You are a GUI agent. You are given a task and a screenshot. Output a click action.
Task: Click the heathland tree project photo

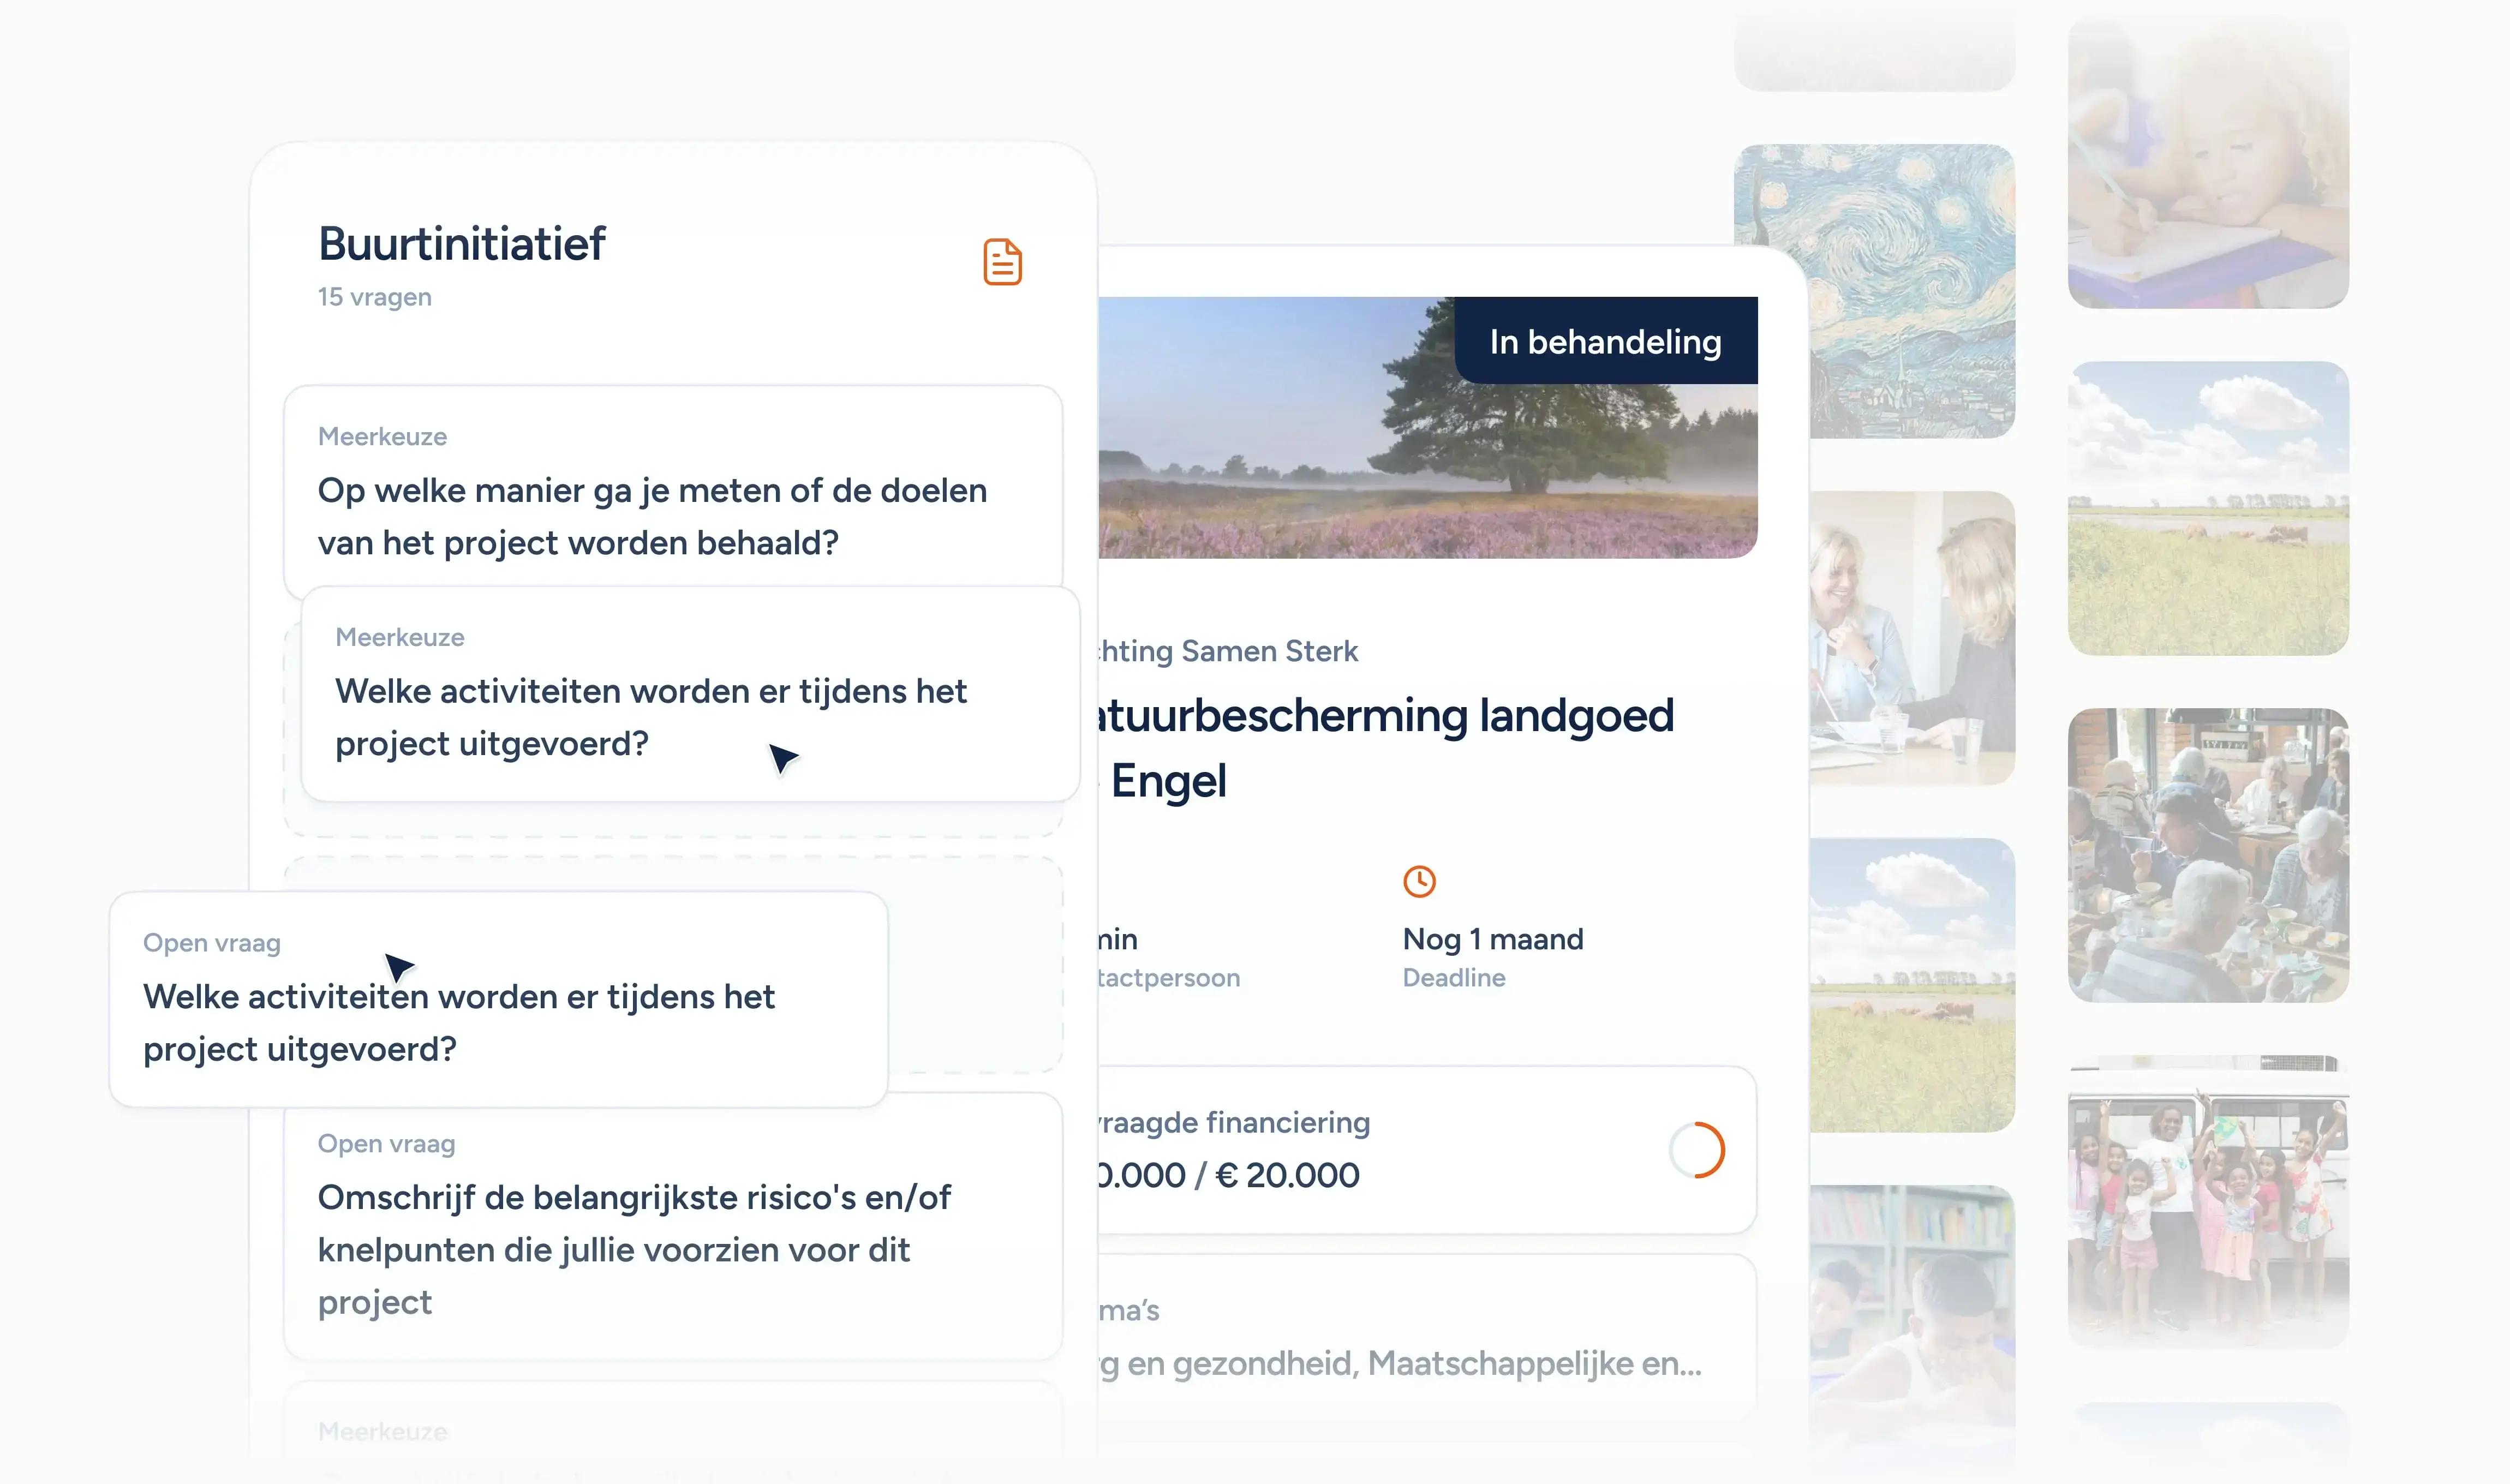pos(1428,427)
